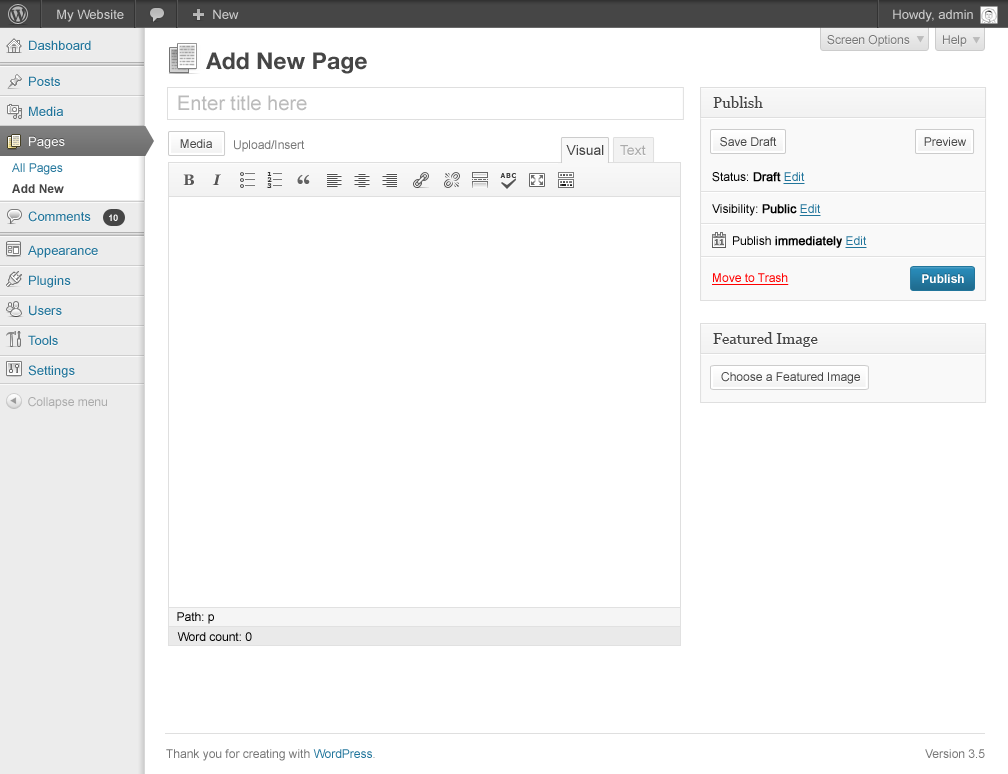Image resolution: width=1008 pixels, height=774 pixels.
Task: Click the page title input field
Action: pyautogui.click(x=425, y=104)
